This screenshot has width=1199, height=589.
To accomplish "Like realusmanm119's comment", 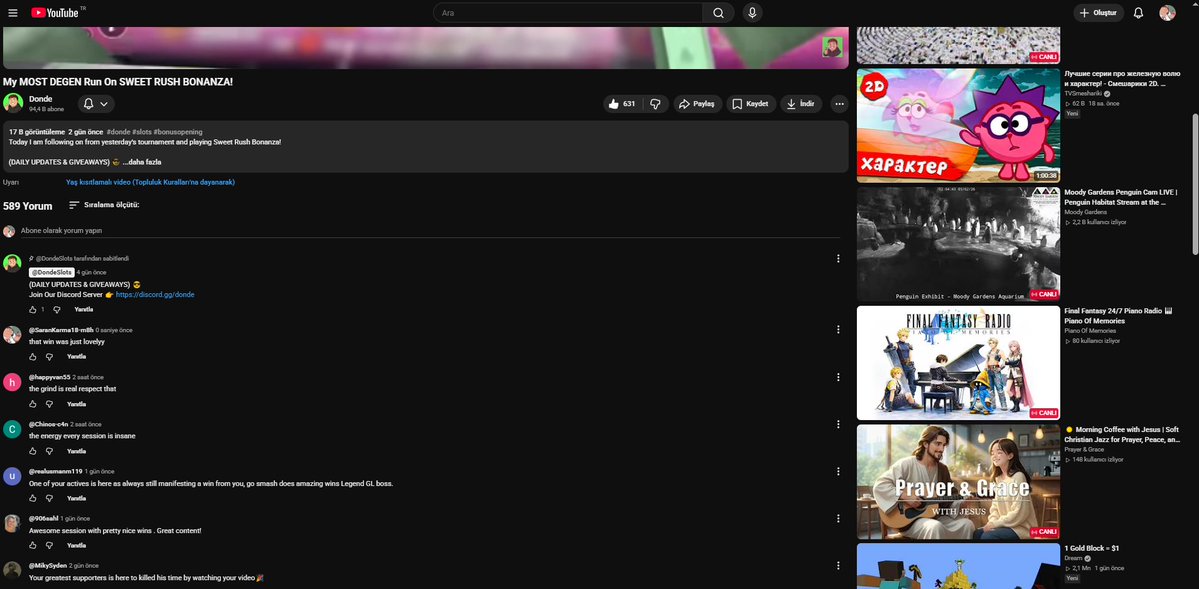I will point(33,498).
